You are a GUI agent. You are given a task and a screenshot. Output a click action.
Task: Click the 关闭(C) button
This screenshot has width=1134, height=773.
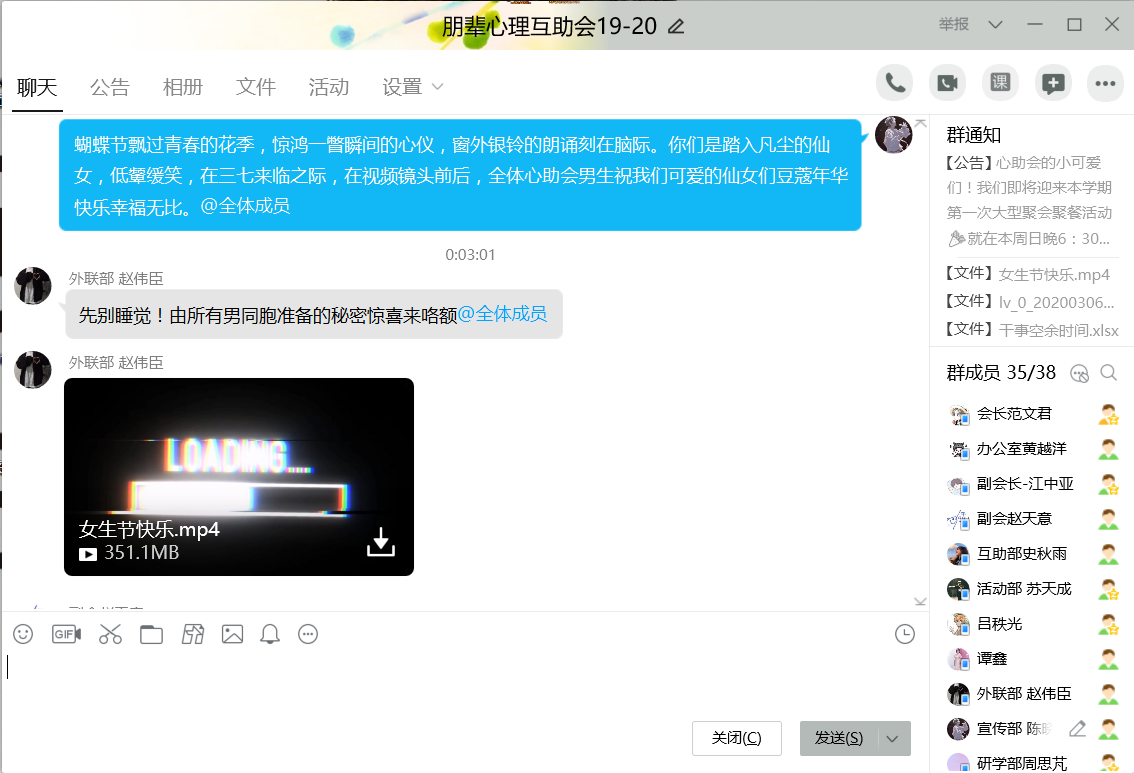coord(737,739)
